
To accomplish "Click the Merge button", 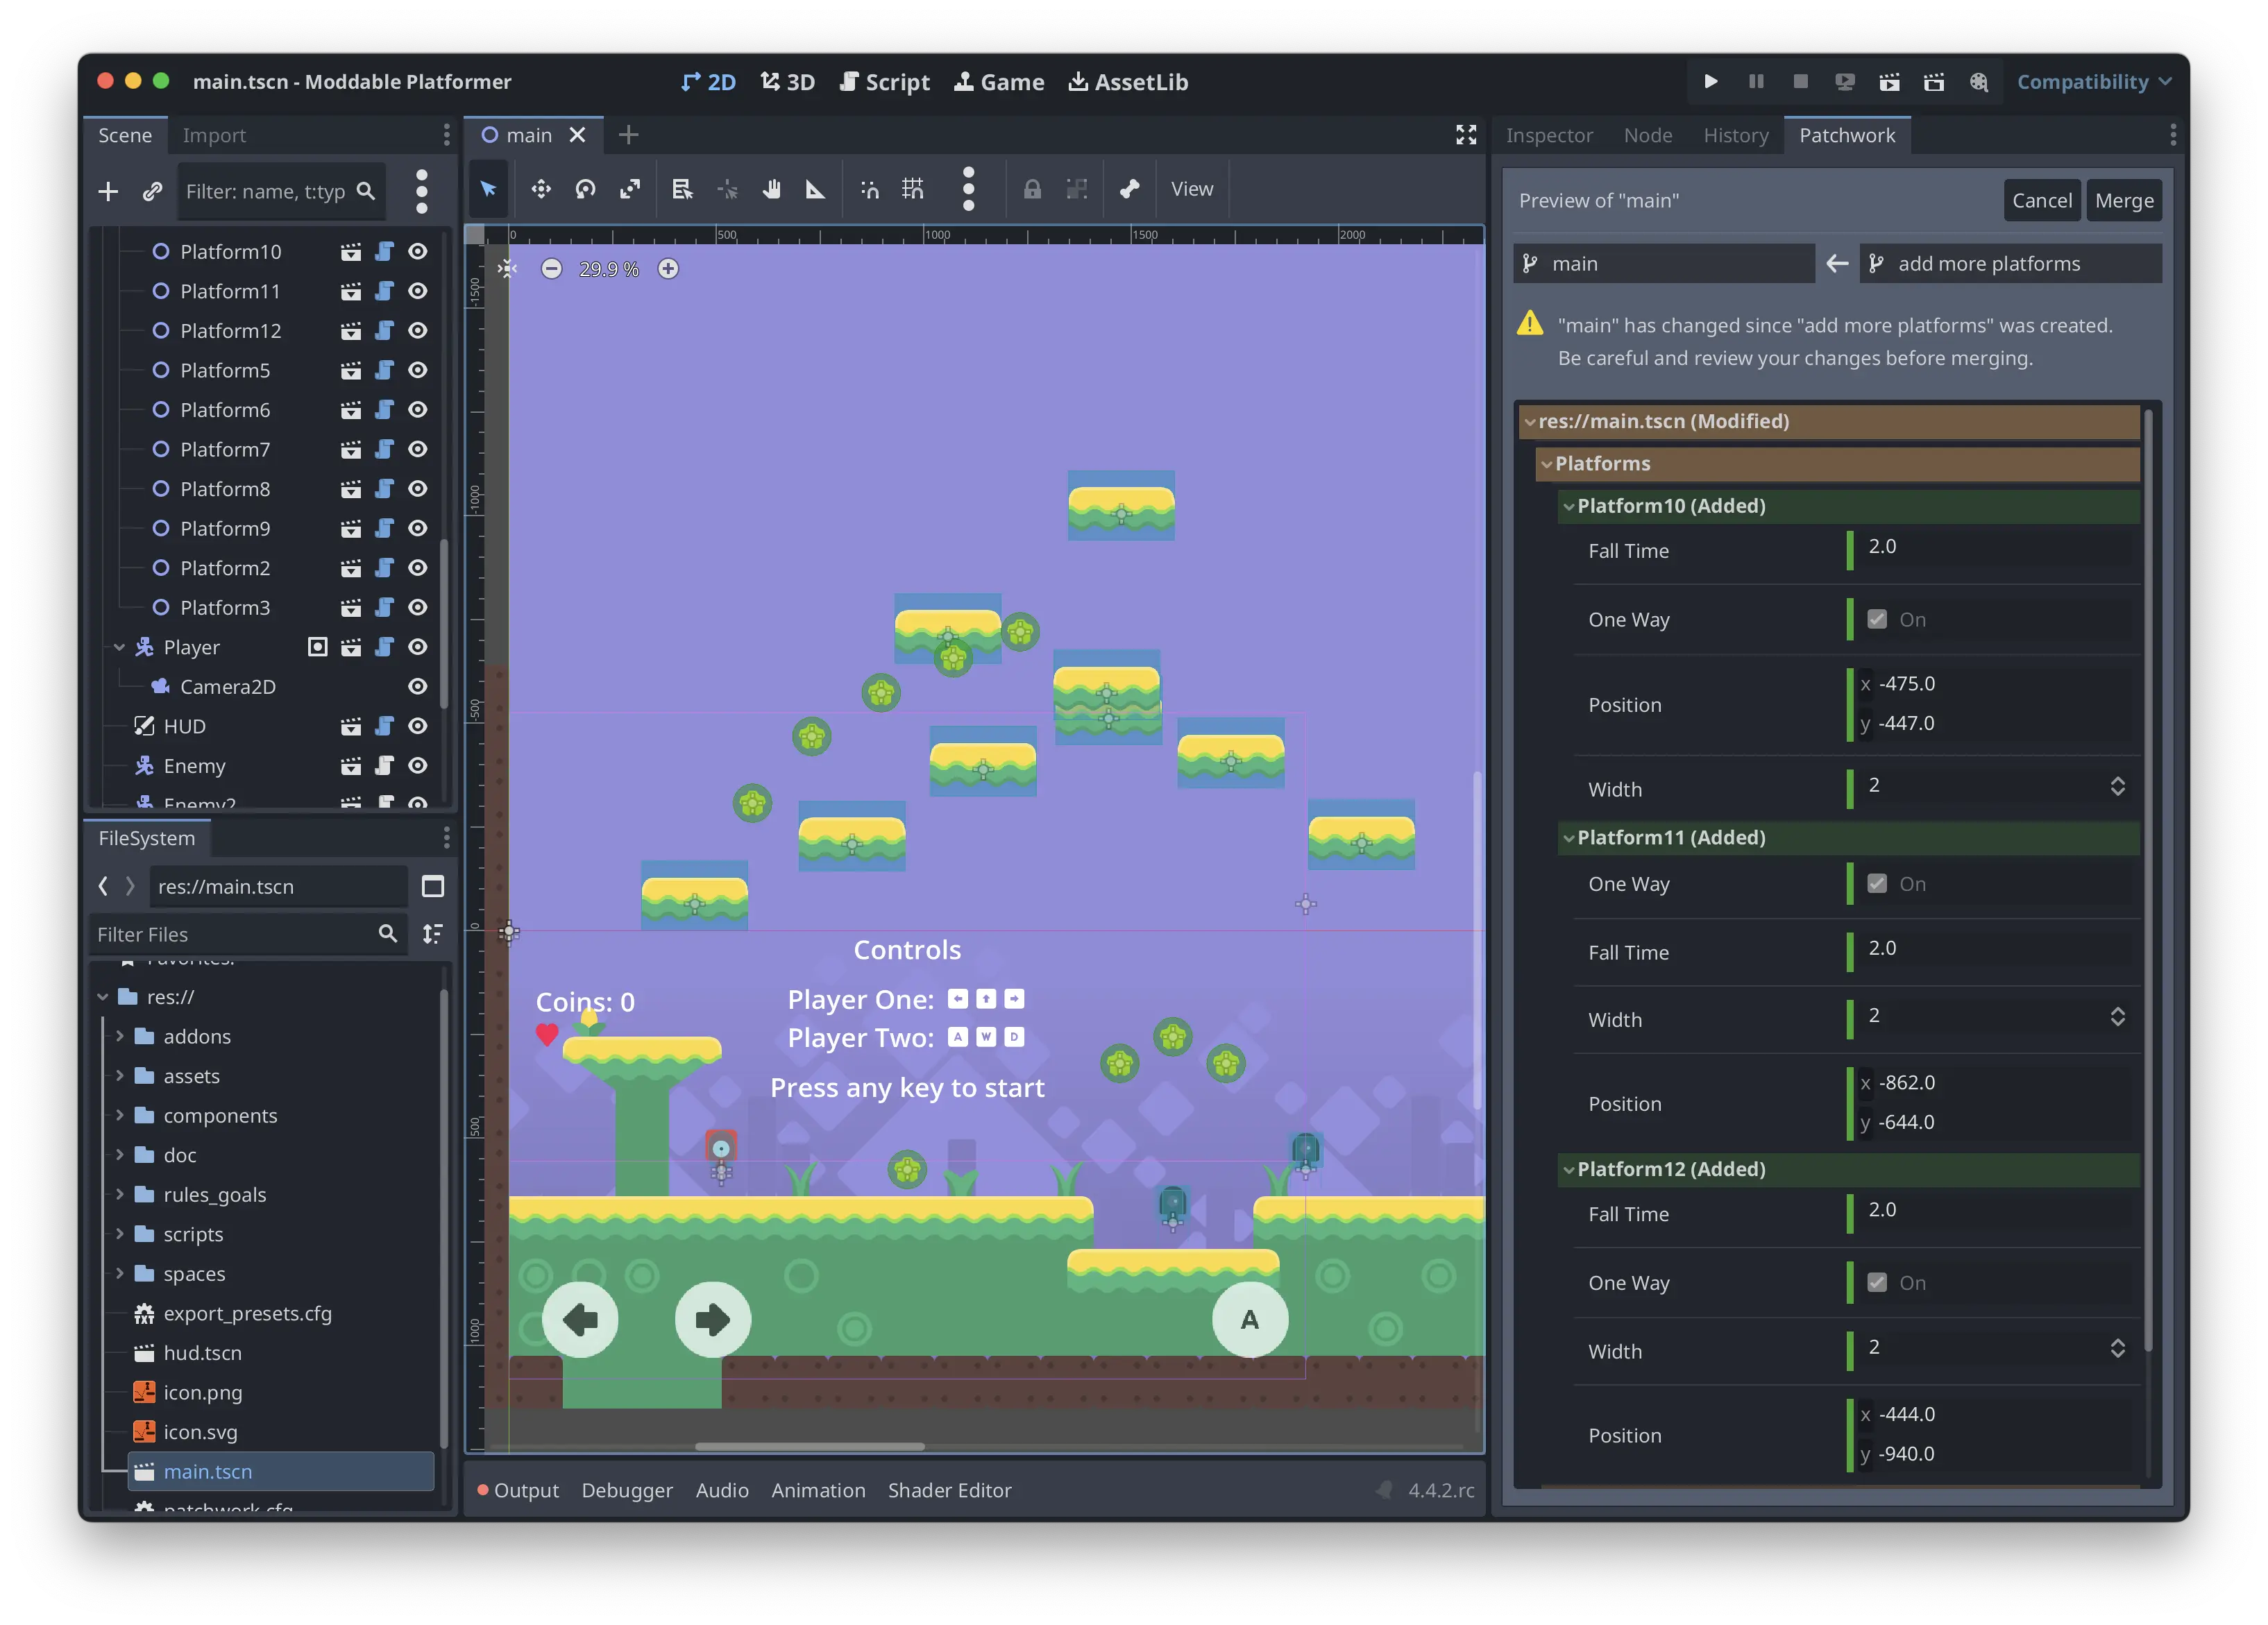I will coord(2124,201).
